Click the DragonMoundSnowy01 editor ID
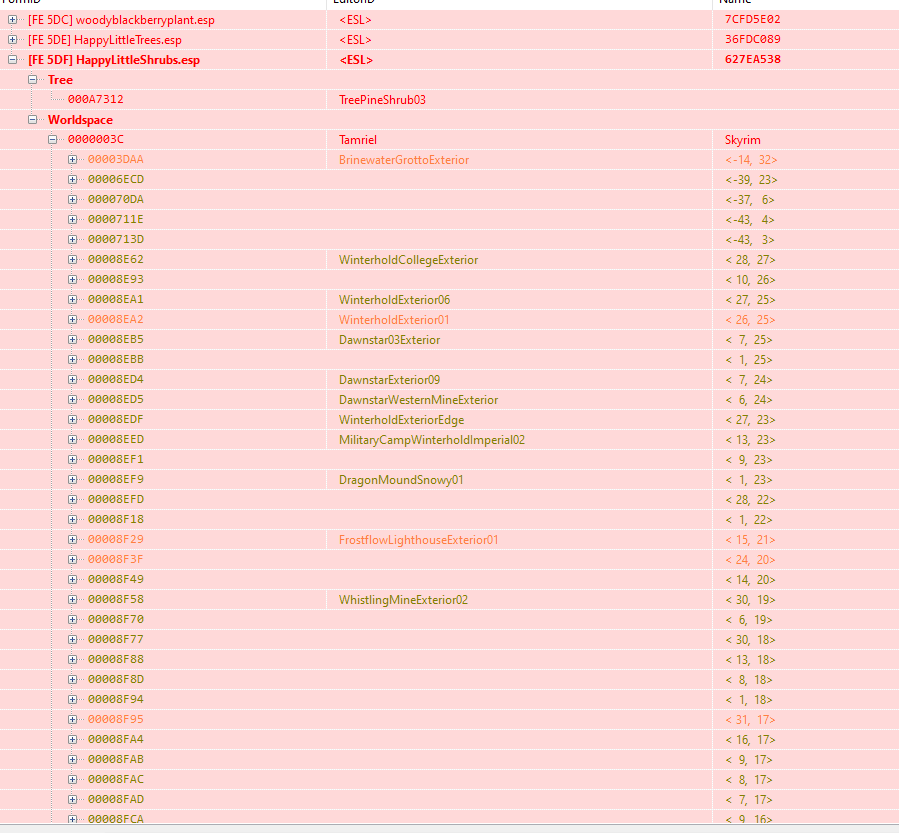Screen dimensions: 899x833 click(x=401, y=480)
